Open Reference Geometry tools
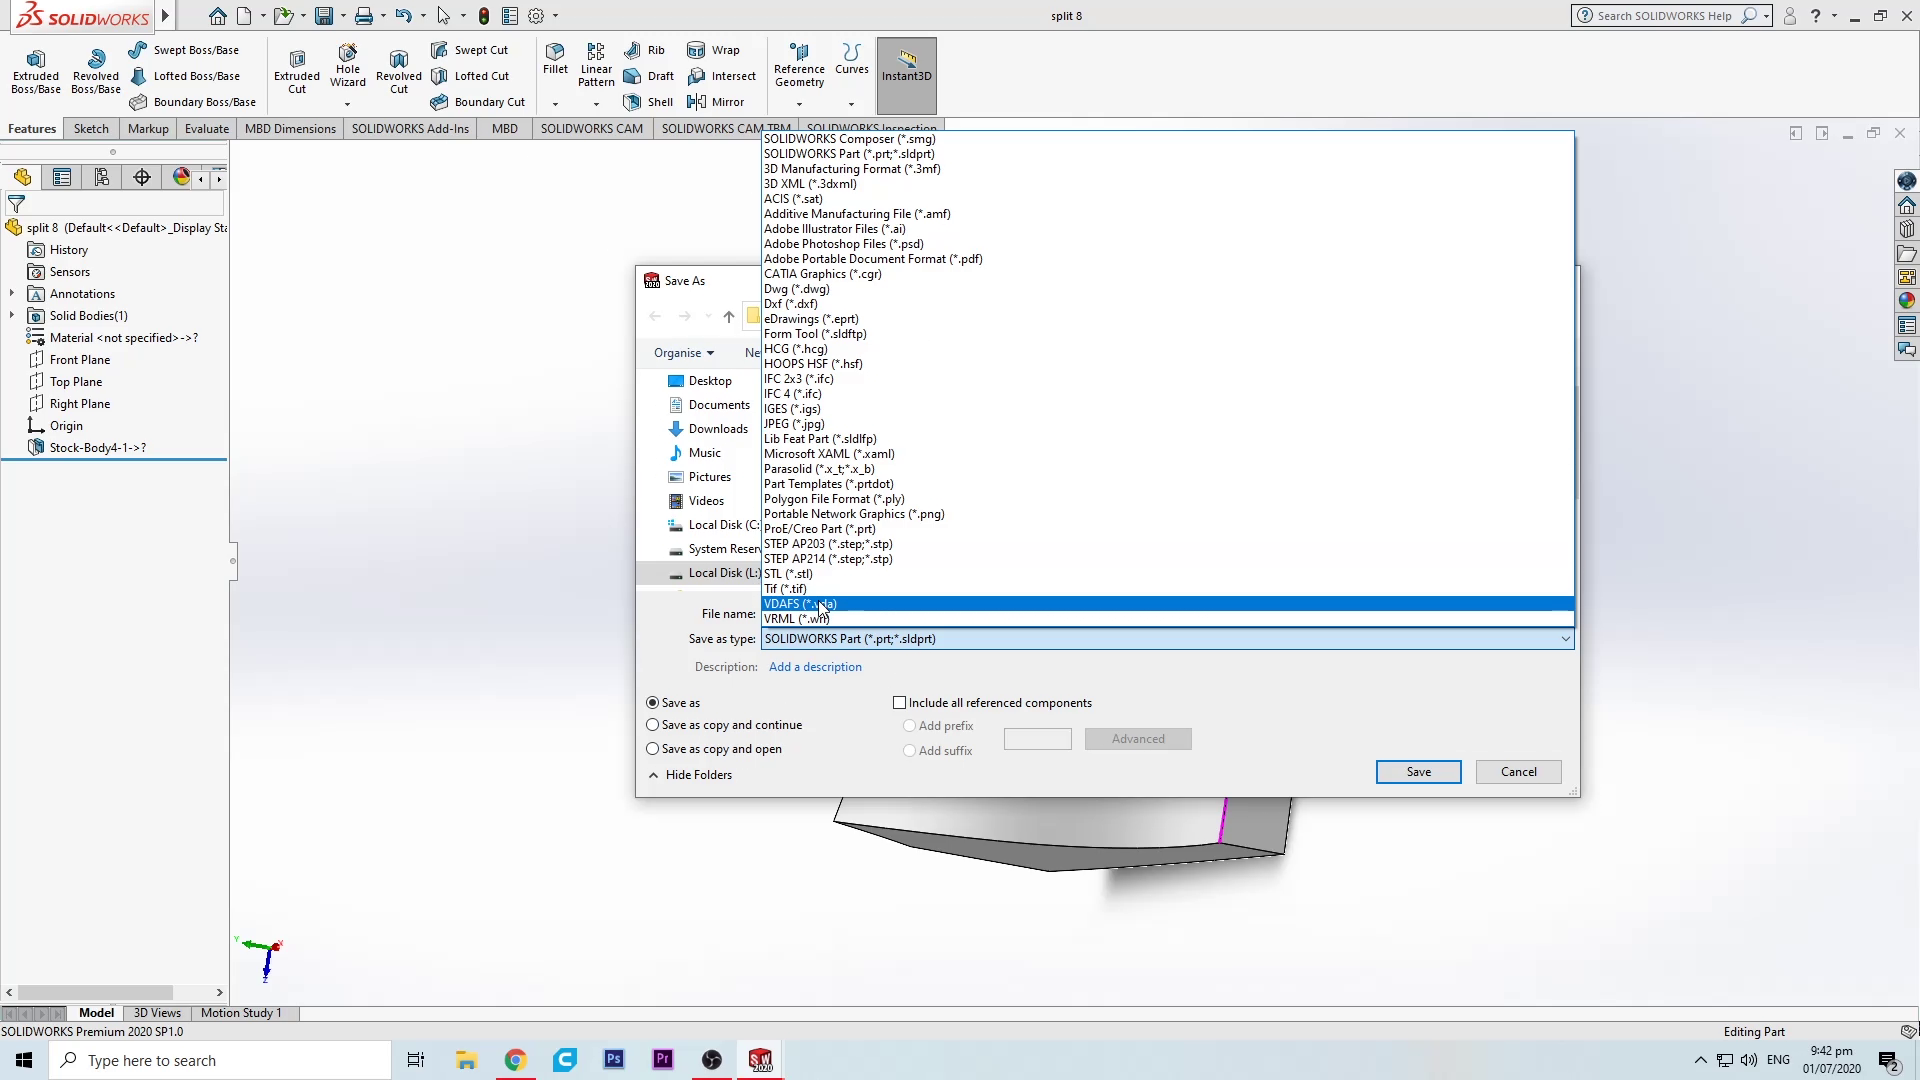The image size is (1920, 1080). 799,66
